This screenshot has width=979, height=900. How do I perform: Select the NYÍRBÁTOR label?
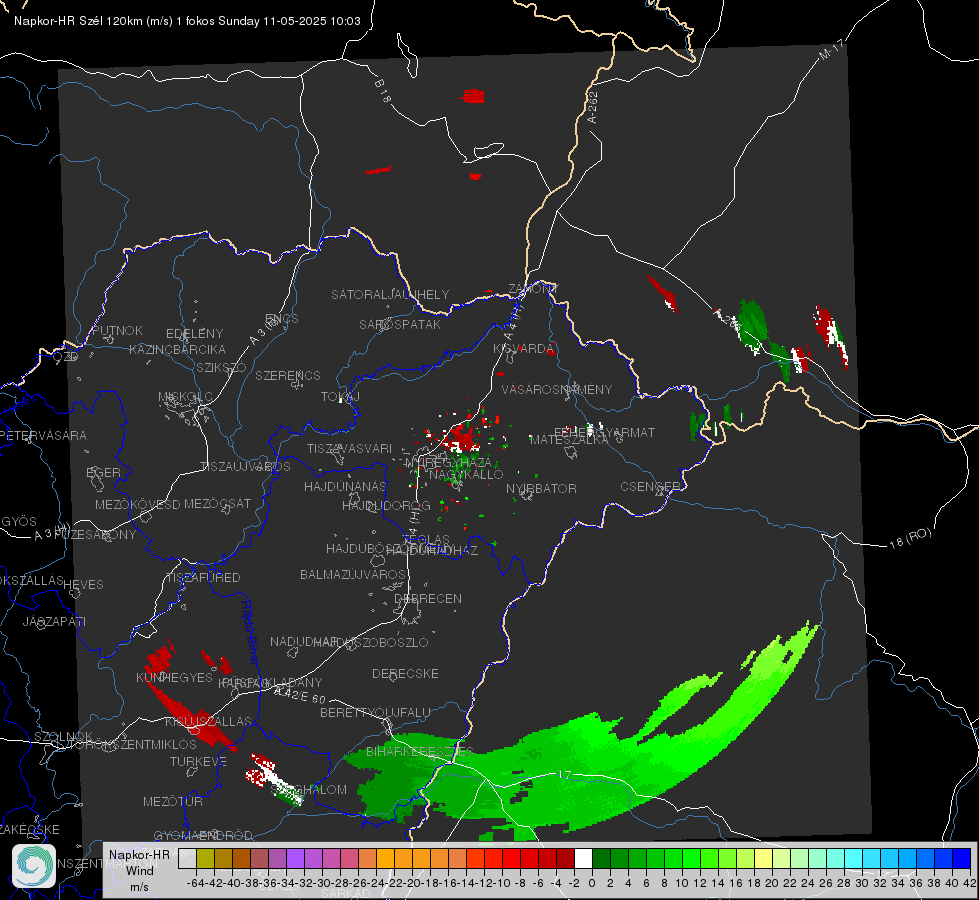[x=541, y=488]
